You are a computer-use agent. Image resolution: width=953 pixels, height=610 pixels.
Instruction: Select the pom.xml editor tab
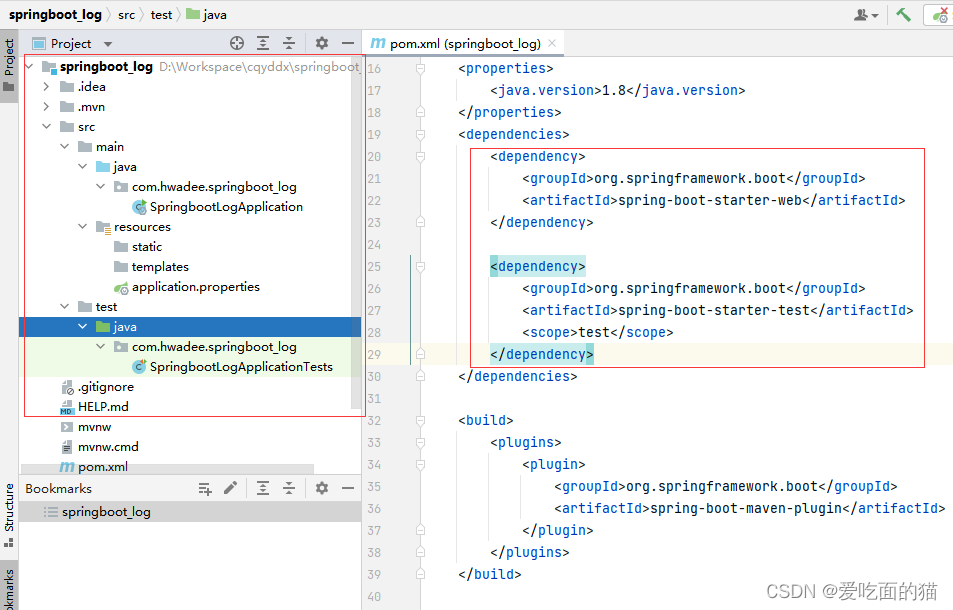[465, 43]
